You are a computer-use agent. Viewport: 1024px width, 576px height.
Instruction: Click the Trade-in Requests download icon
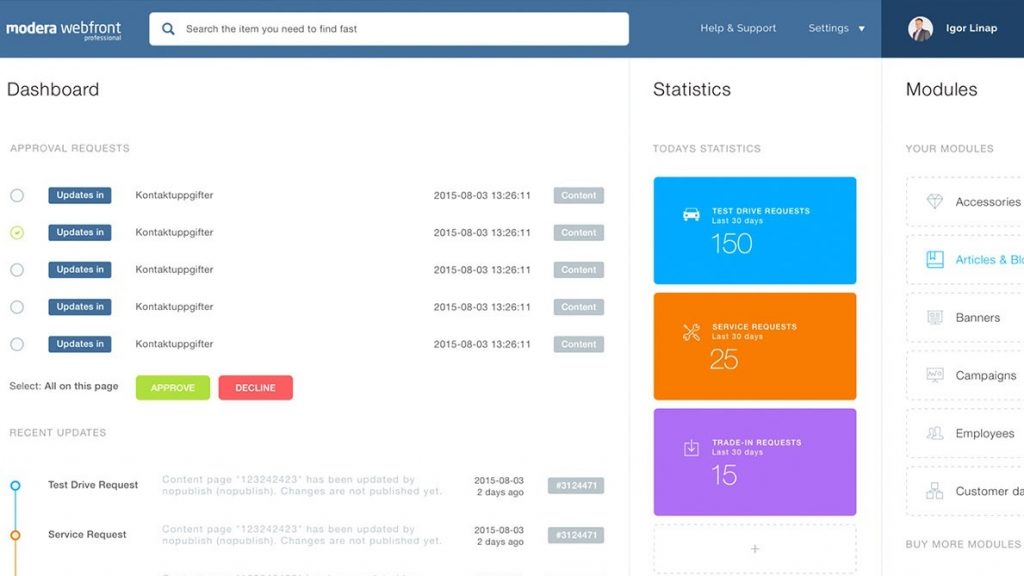691,448
